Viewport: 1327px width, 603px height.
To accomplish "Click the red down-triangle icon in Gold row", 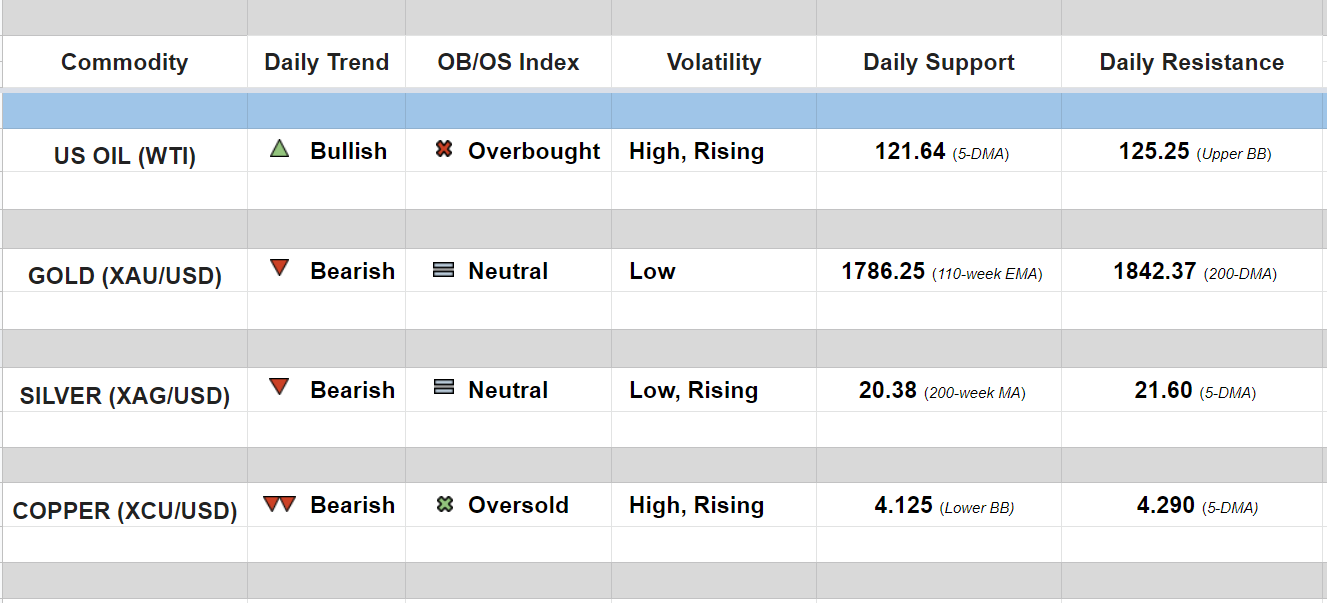I will click(280, 268).
